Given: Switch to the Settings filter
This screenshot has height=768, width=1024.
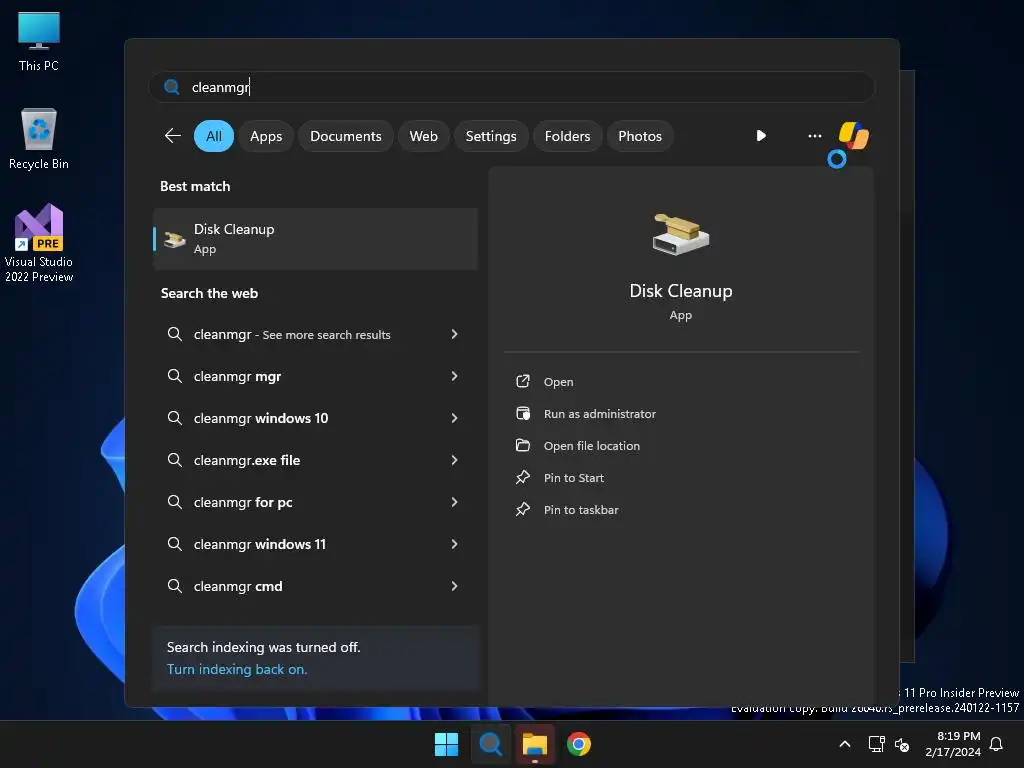Looking at the screenshot, I should [x=490, y=136].
